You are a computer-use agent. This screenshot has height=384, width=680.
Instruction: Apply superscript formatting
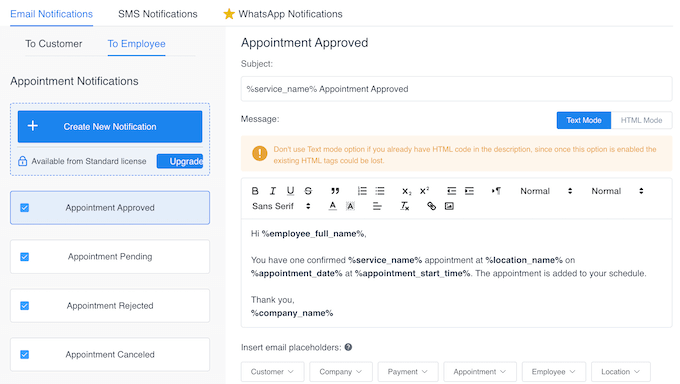point(424,191)
